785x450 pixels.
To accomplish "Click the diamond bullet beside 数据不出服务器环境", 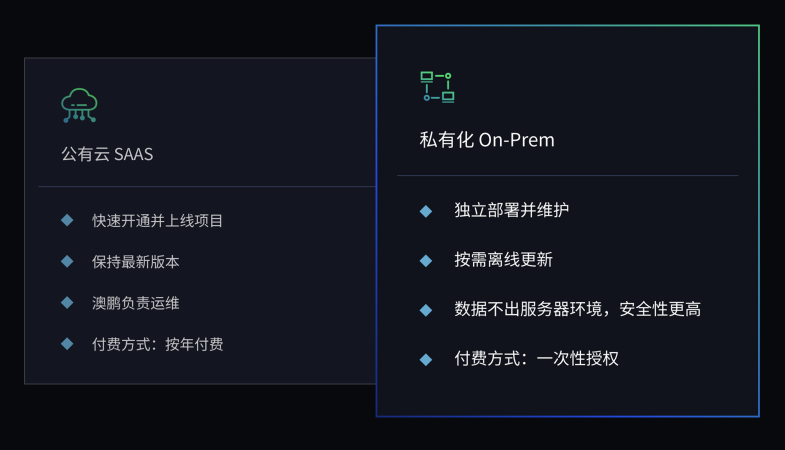I will click(x=426, y=310).
